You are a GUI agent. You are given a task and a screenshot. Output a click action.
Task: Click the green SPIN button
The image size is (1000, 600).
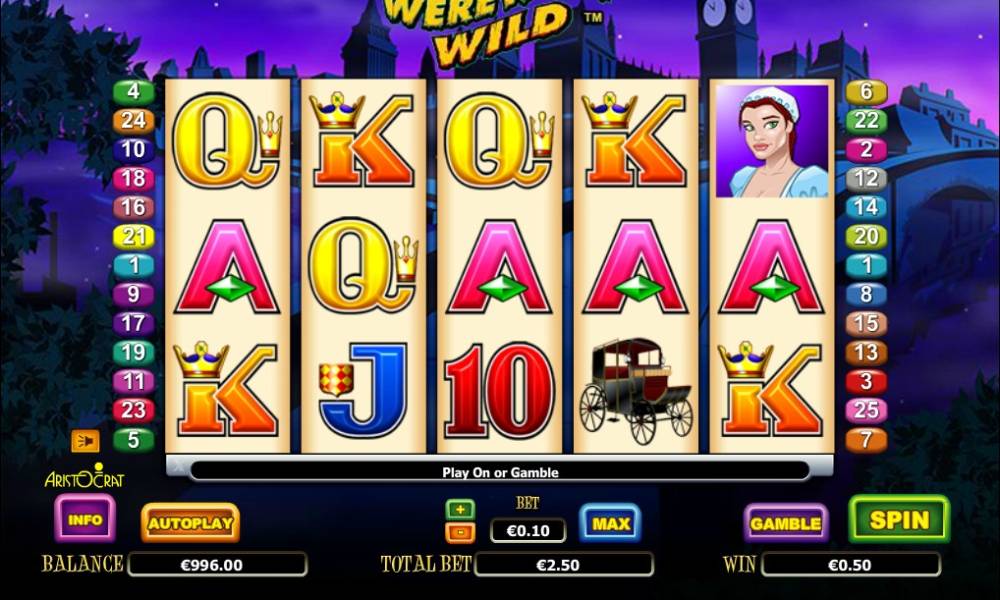pos(899,520)
